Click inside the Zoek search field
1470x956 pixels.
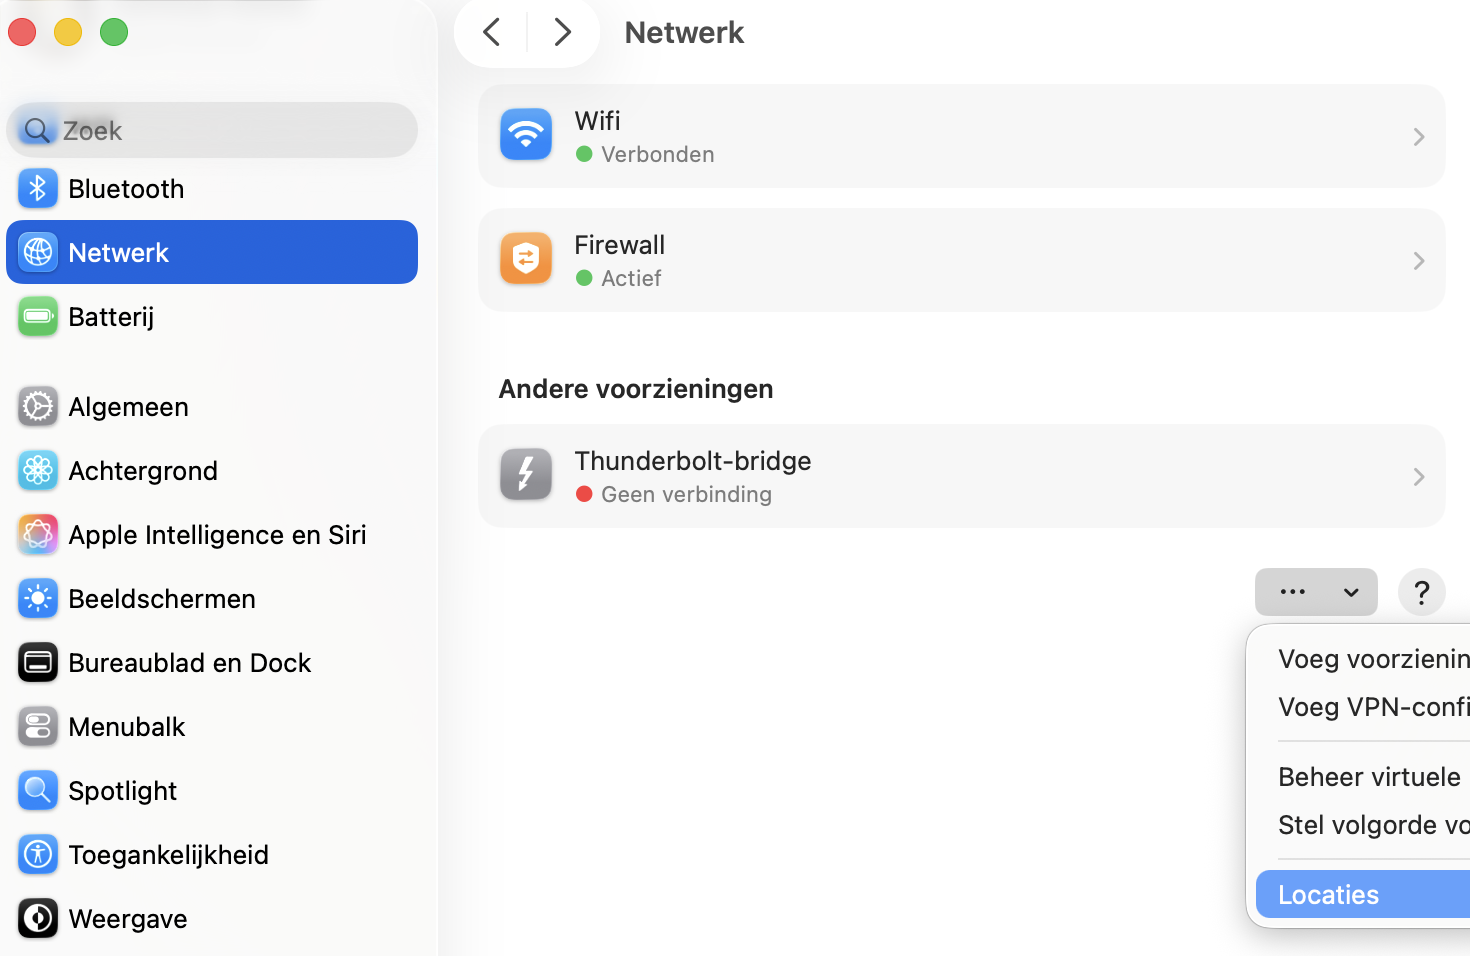[x=212, y=130]
